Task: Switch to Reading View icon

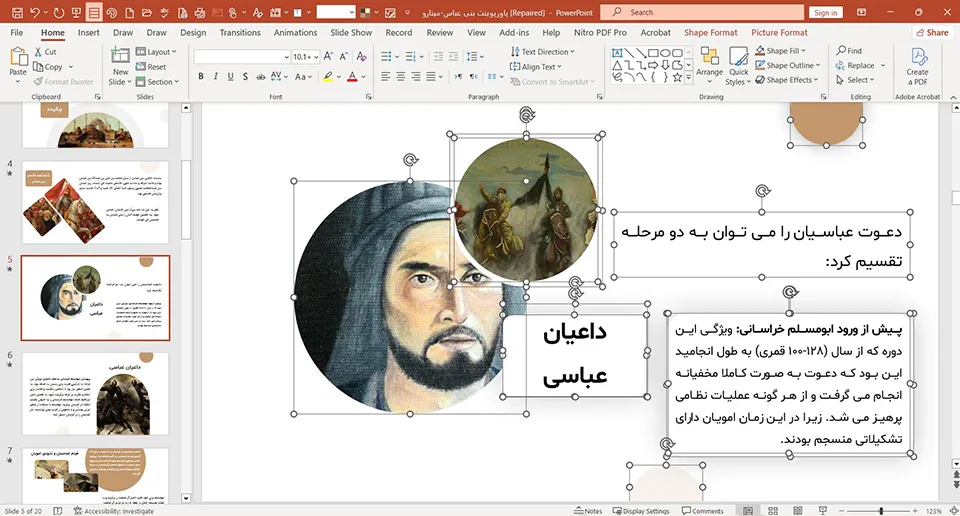Action: click(798, 510)
